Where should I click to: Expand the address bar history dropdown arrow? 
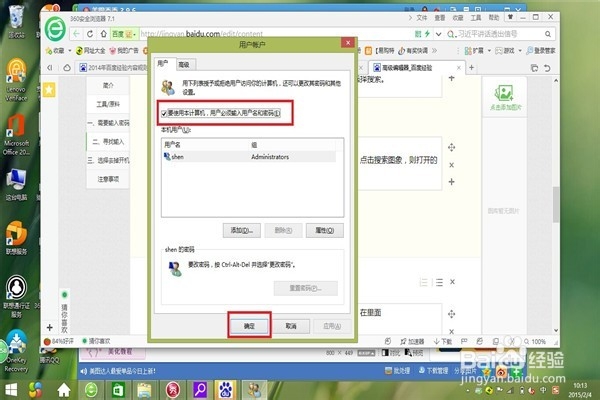439,34
